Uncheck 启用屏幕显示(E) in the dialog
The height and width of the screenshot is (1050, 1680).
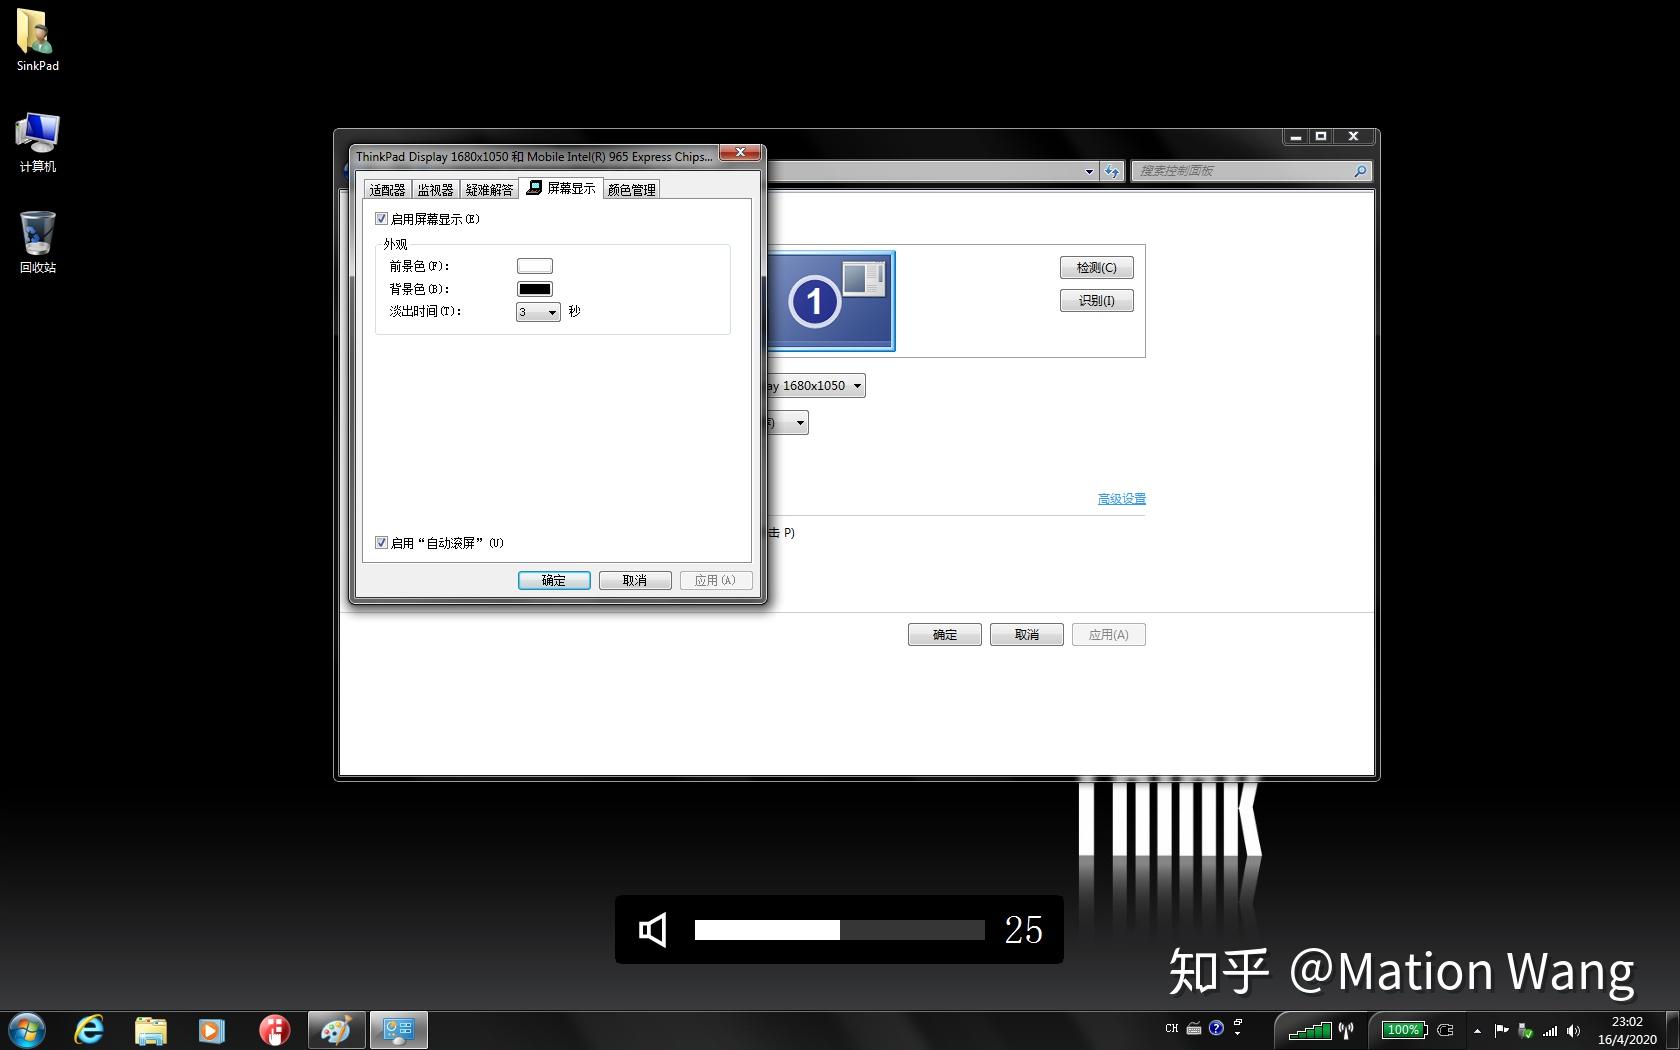381,218
